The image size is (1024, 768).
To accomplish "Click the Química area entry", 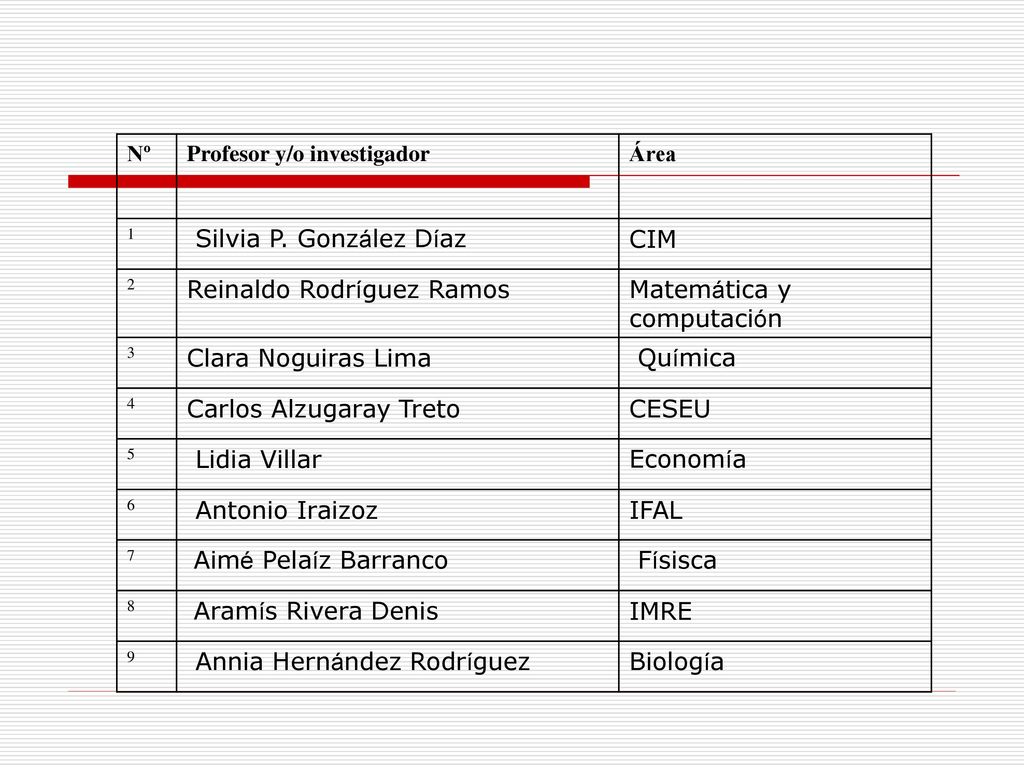I will pyautogui.click(x=686, y=359).
